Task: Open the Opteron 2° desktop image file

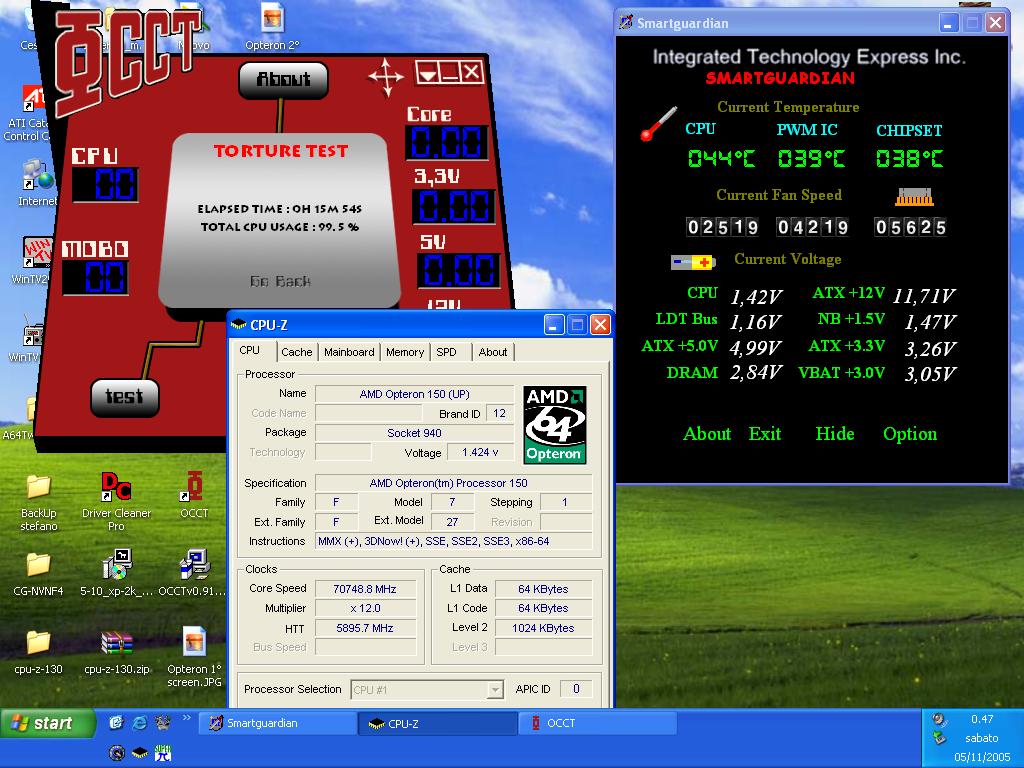Action: pos(272,26)
